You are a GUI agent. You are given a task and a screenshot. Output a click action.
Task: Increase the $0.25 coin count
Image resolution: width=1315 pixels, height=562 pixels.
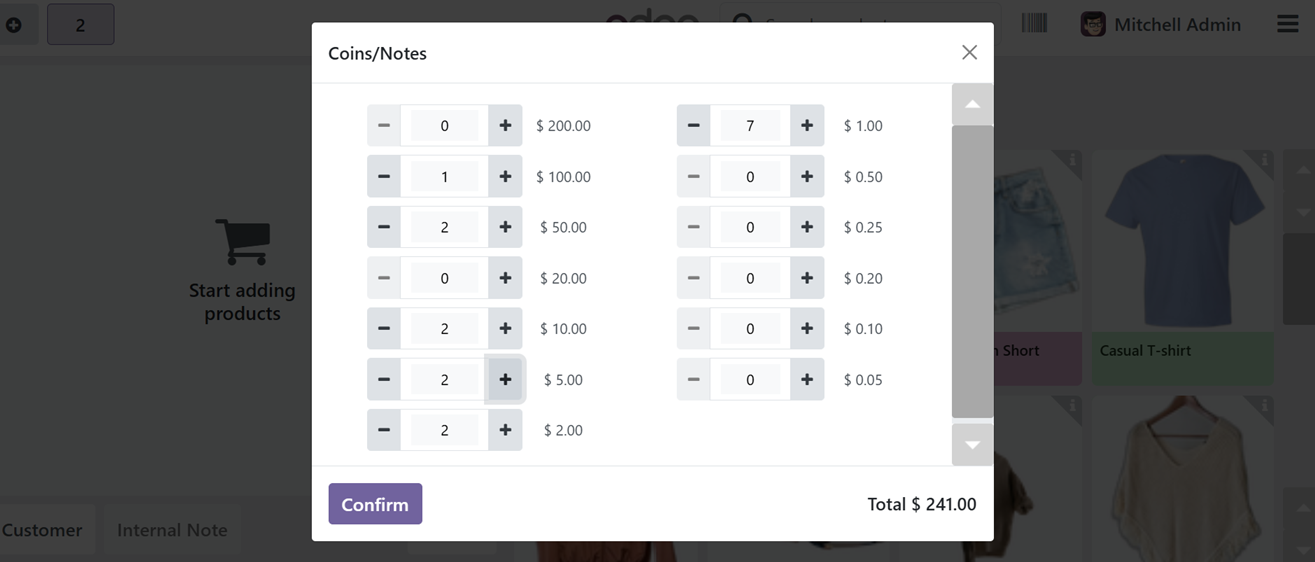pyautogui.click(x=807, y=227)
